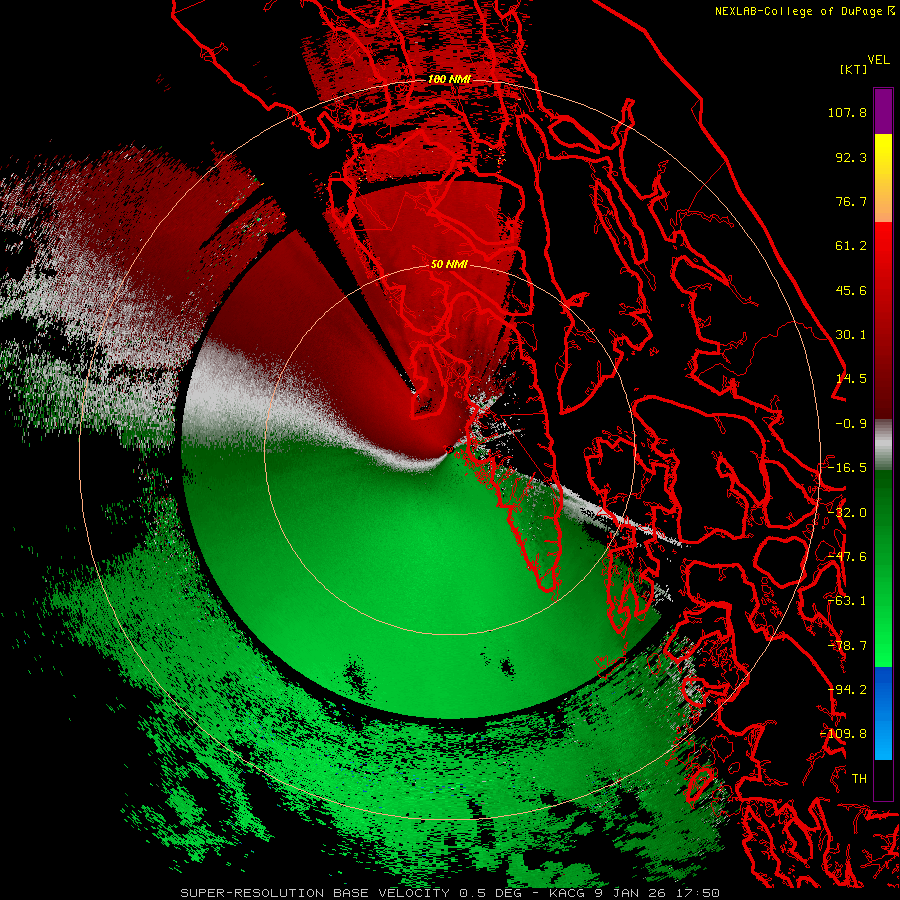The width and height of the screenshot is (900, 900).
Task: Click the [KT] units label
Action: [x=854, y=69]
